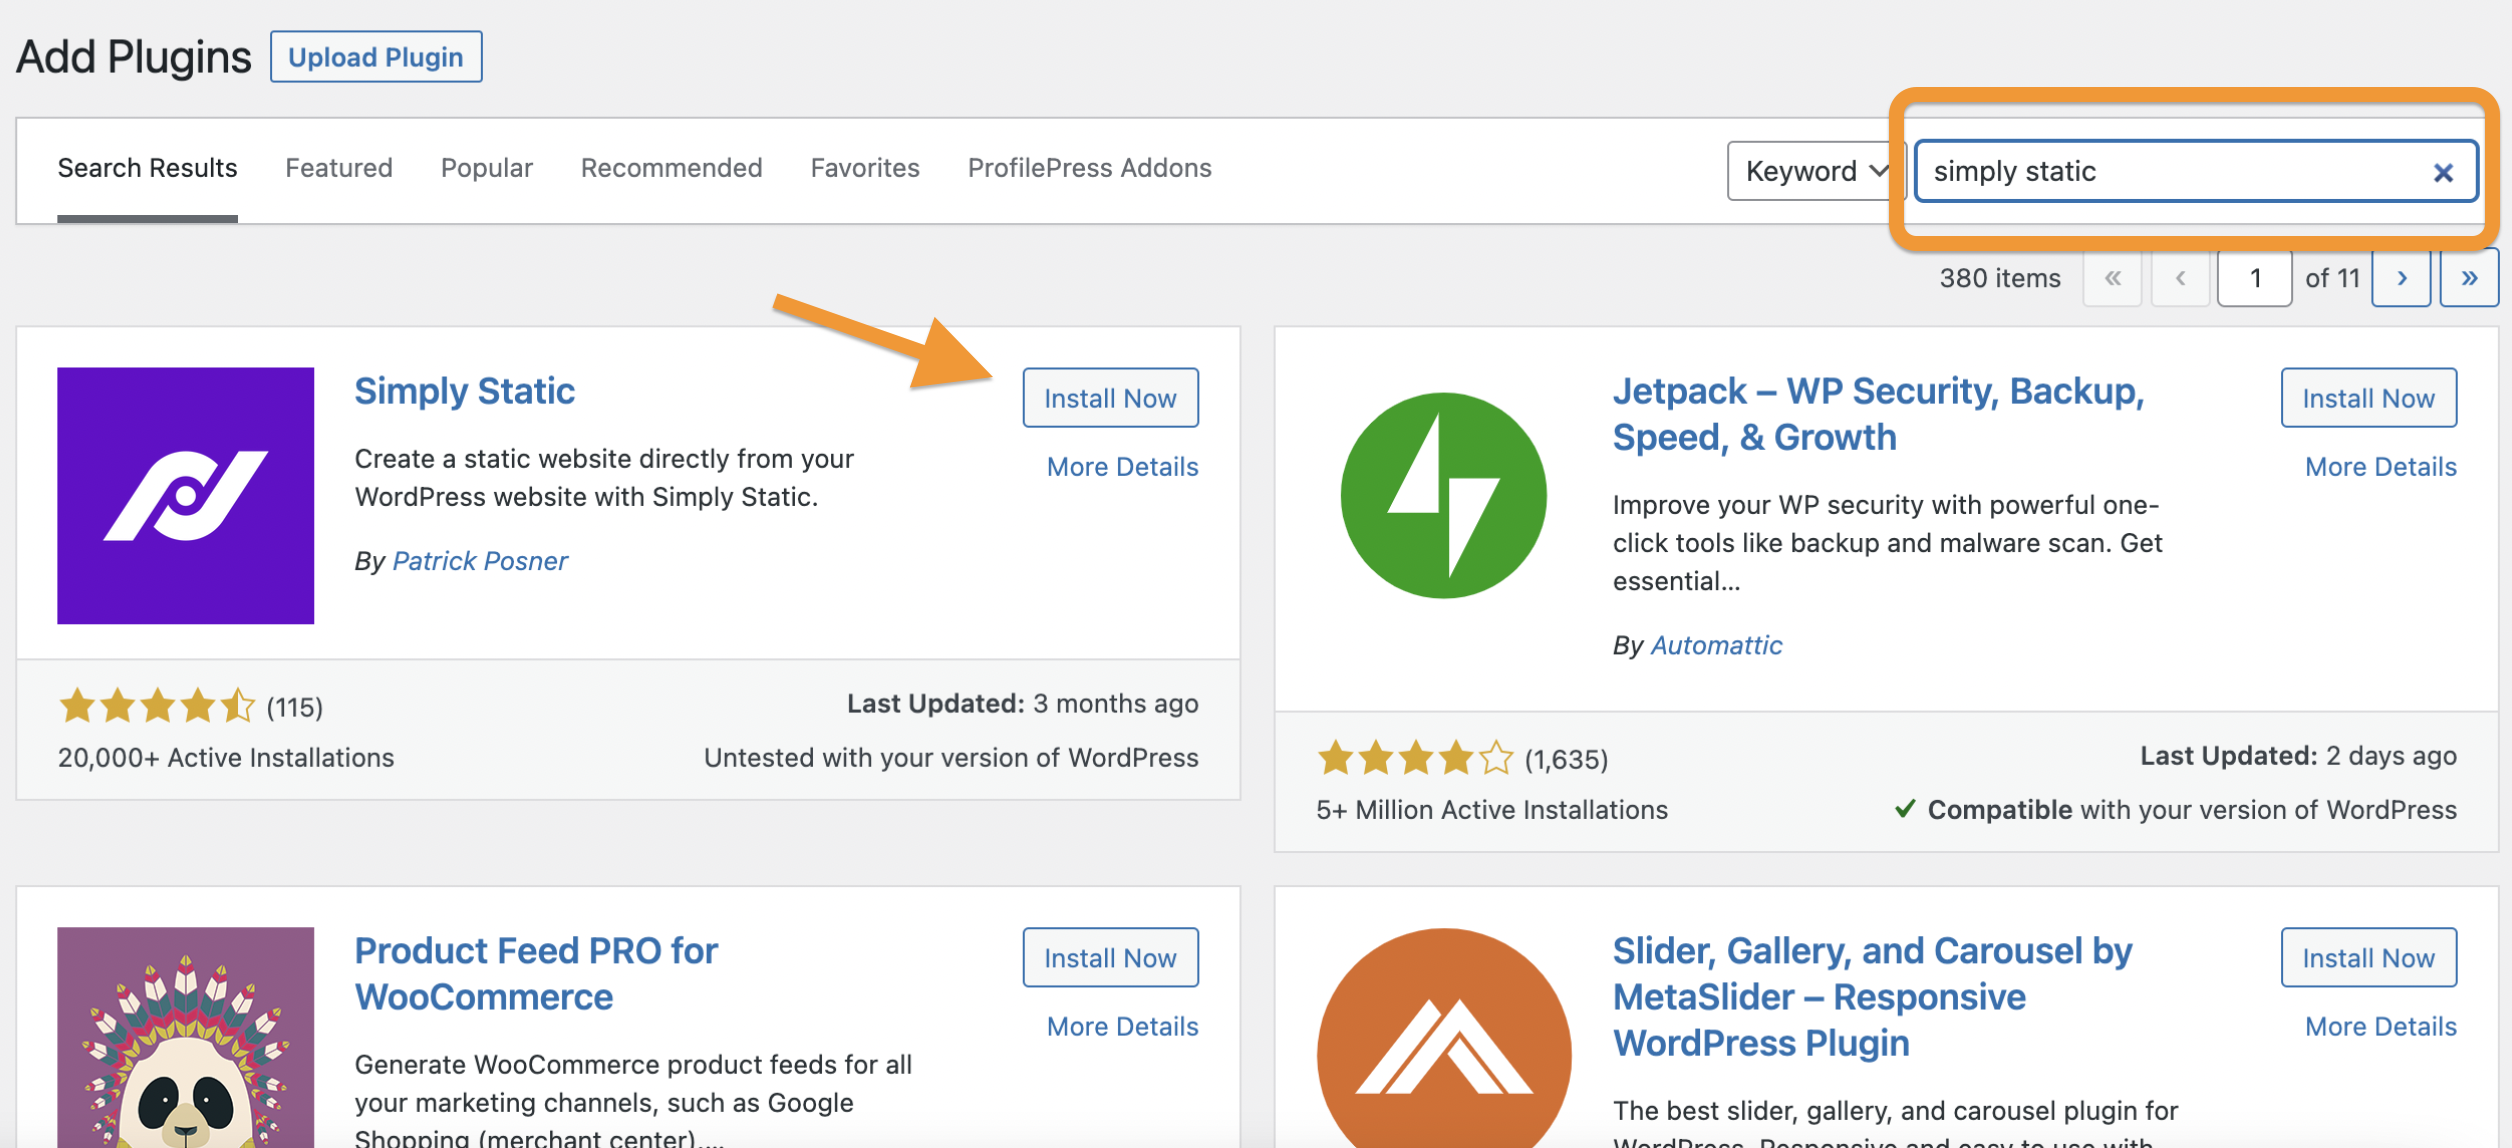Open the Favorites tab
Image resolution: width=2512 pixels, height=1148 pixels.
pyautogui.click(x=865, y=168)
